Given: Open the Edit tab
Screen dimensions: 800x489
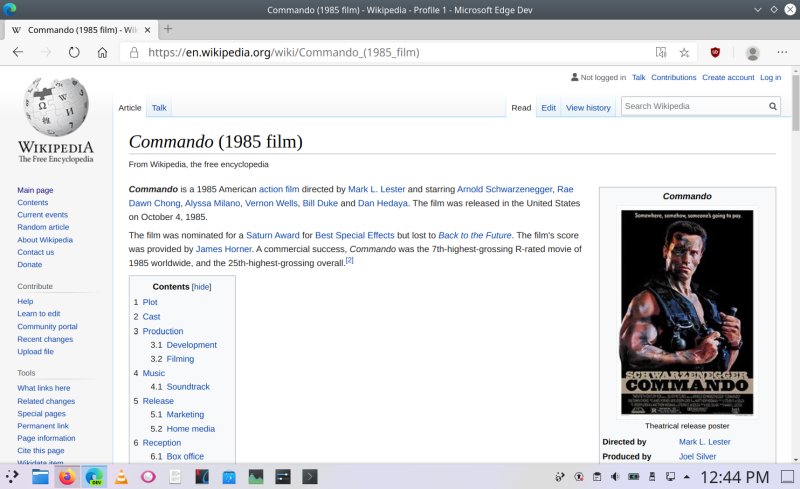Looking at the screenshot, I should 548,108.
